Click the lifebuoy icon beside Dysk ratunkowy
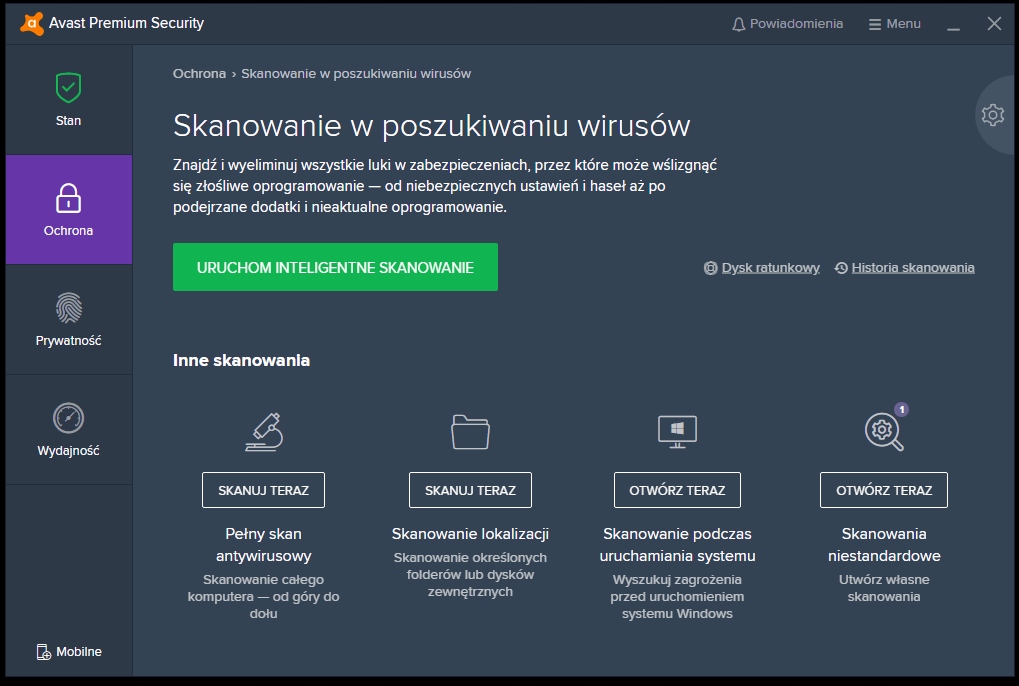Image resolution: width=1019 pixels, height=686 pixels. [x=710, y=268]
